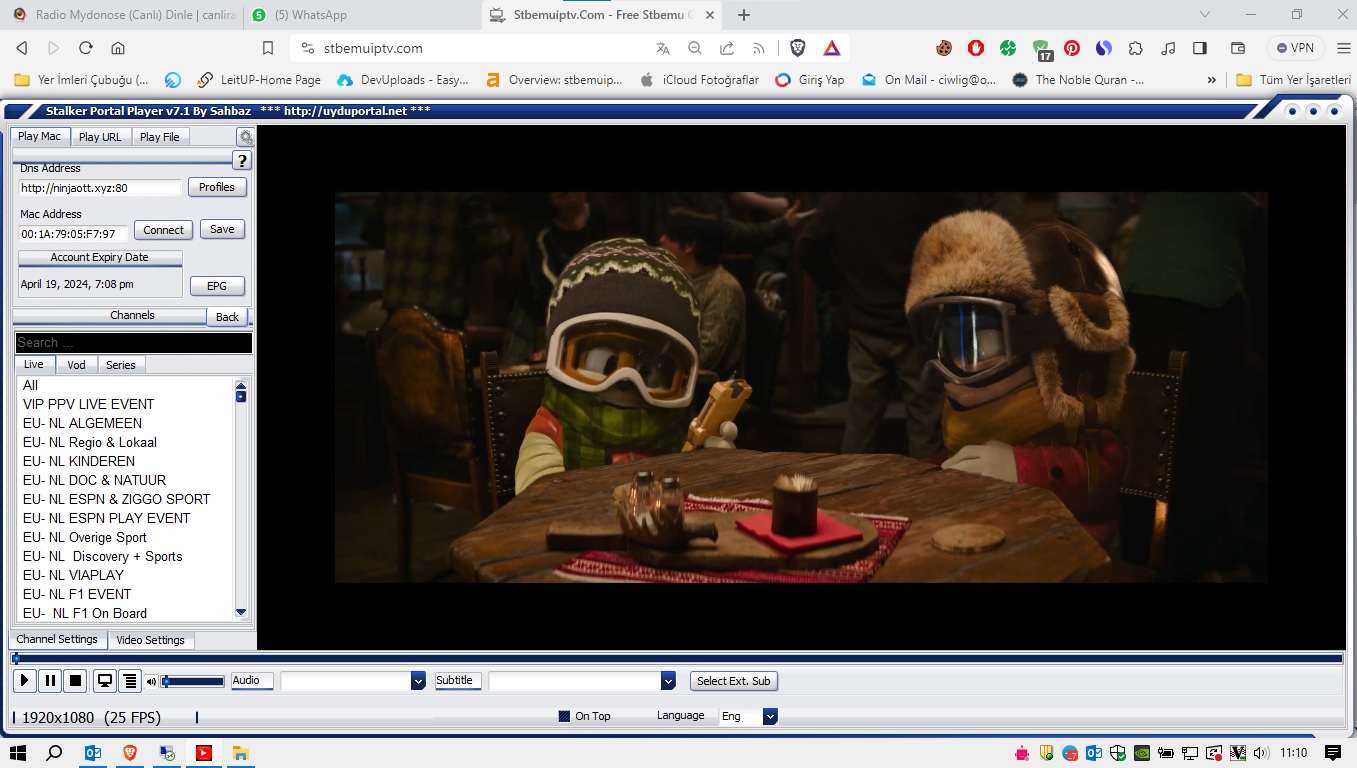Click the Back button beside Channels

(x=228, y=317)
